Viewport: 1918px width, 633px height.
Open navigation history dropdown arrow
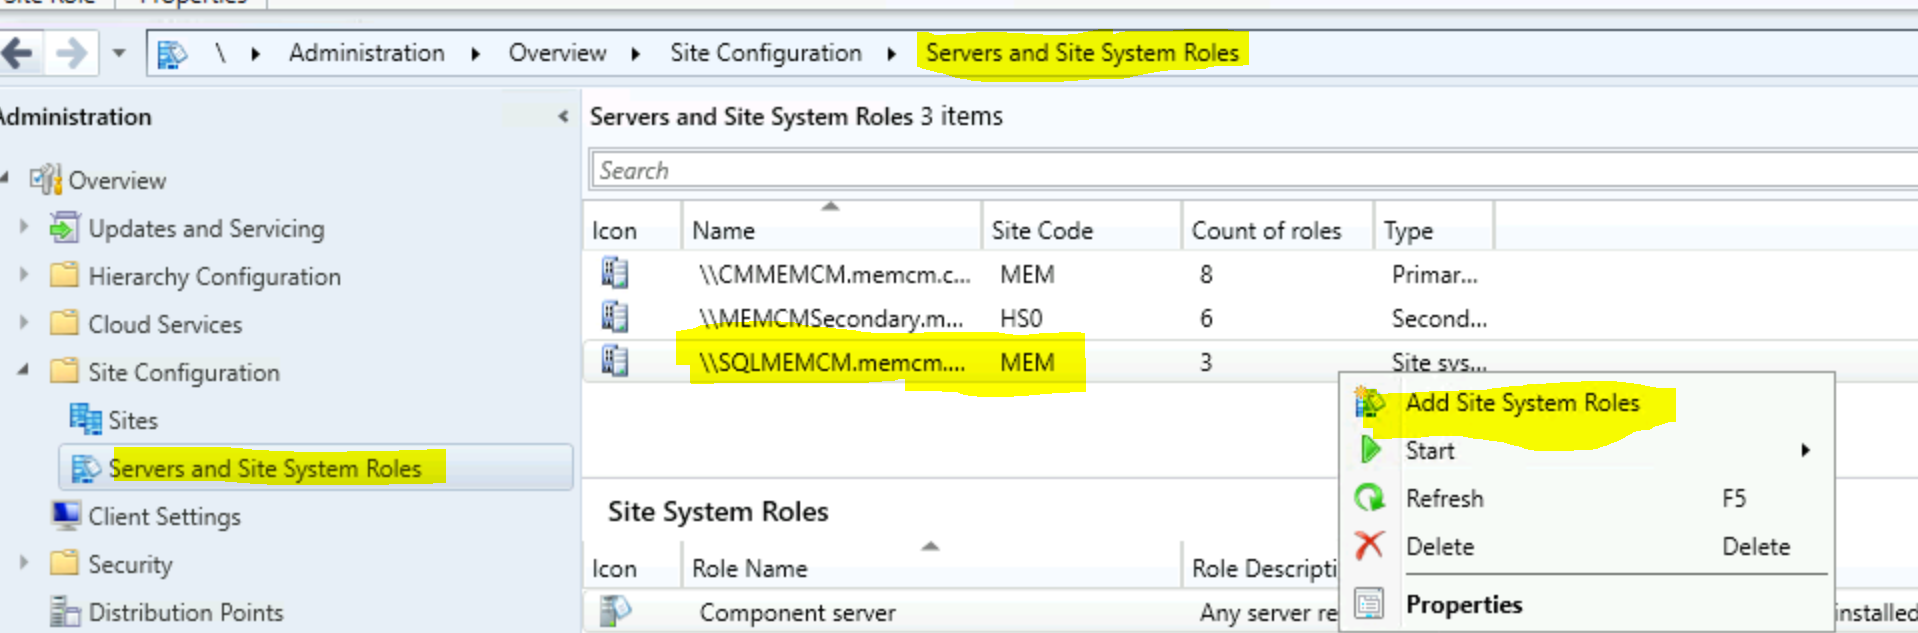(x=119, y=53)
